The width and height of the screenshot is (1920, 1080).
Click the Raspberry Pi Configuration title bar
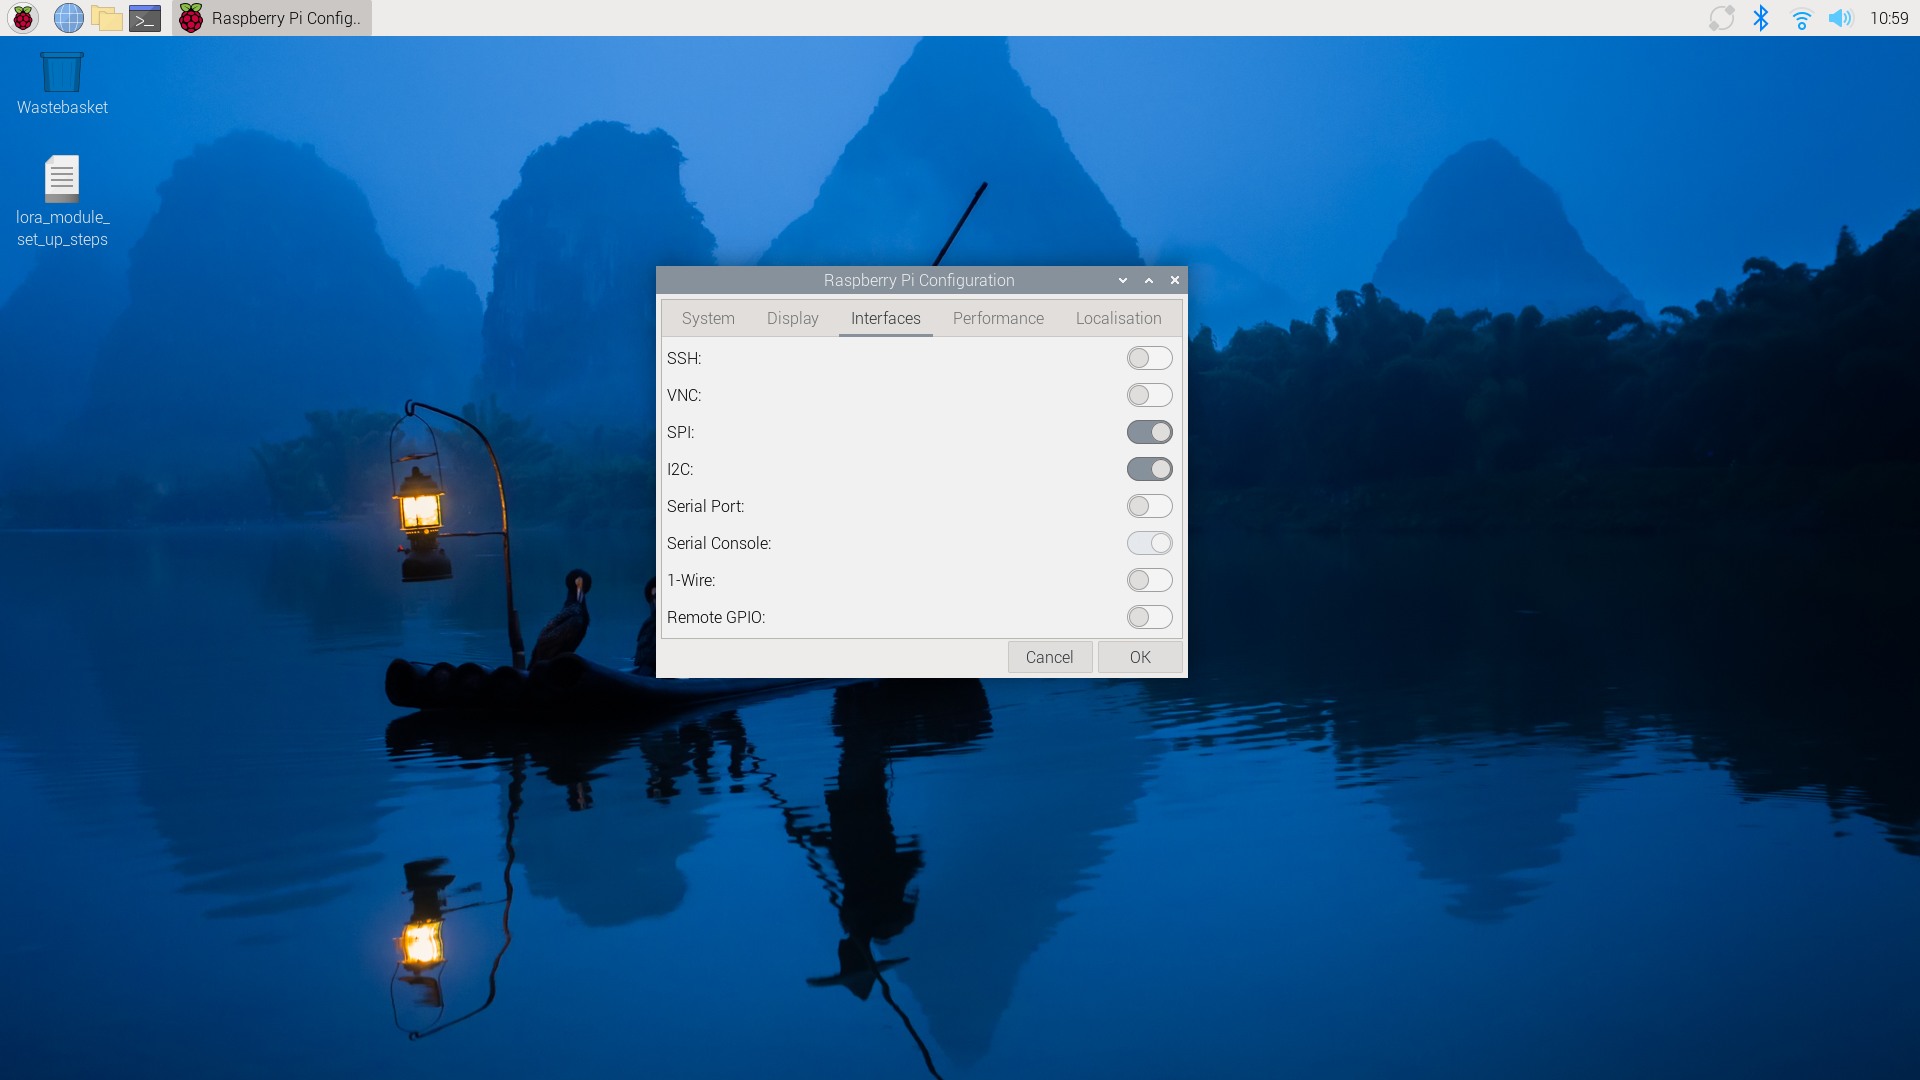coord(919,281)
